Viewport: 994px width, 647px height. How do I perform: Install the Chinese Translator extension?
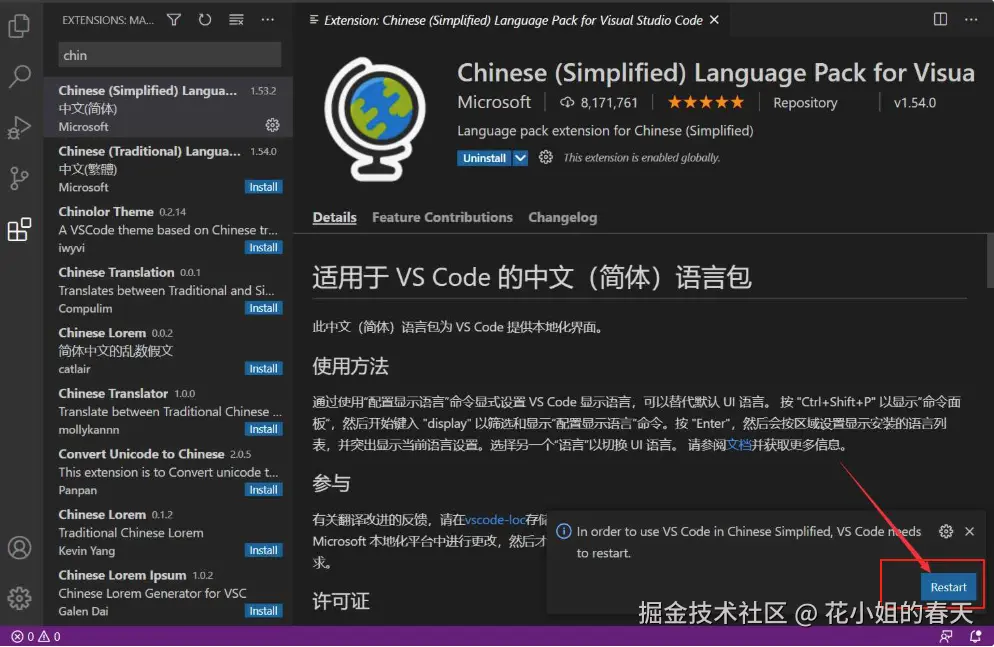click(263, 429)
